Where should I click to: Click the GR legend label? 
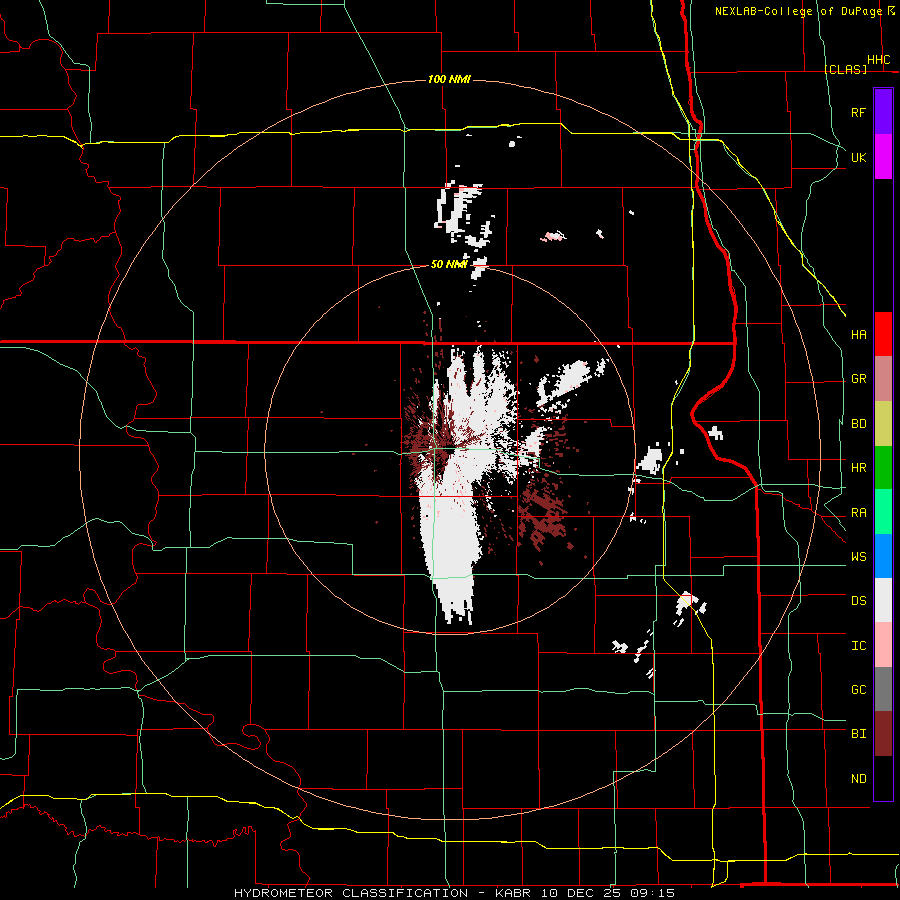(859, 379)
